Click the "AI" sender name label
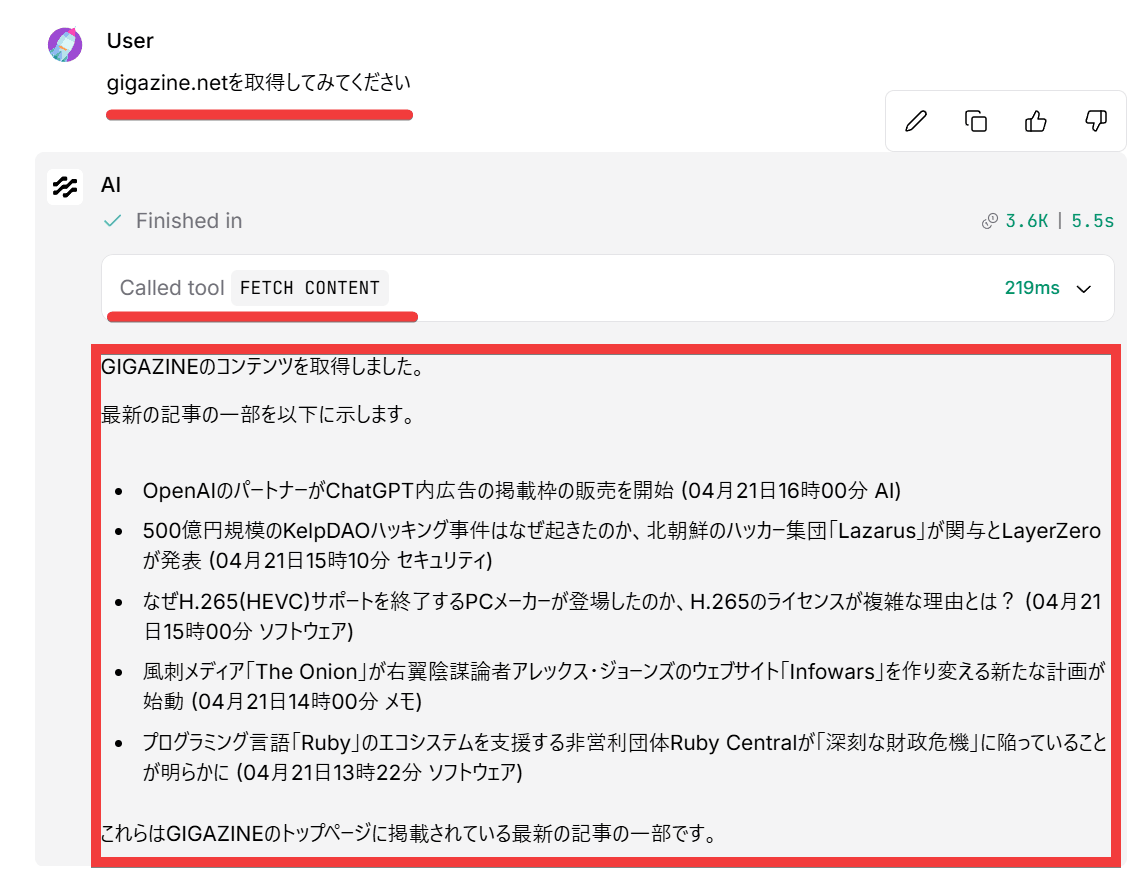Viewport: 1134px width, 877px height. coord(111,185)
